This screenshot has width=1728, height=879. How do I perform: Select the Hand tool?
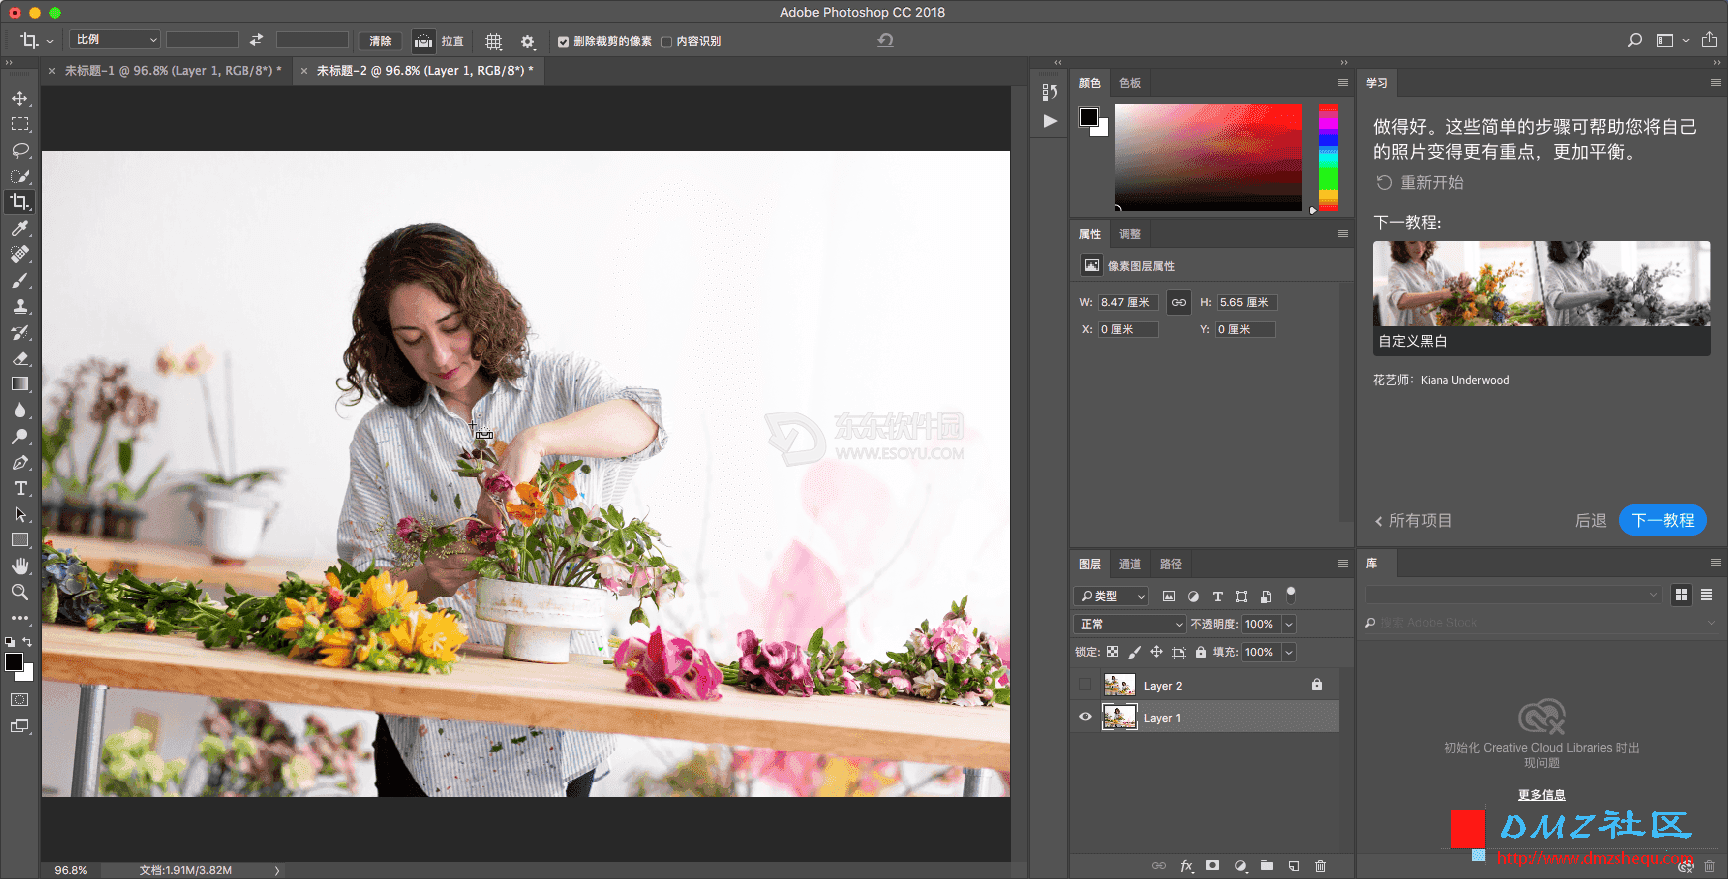click(20, 566)
